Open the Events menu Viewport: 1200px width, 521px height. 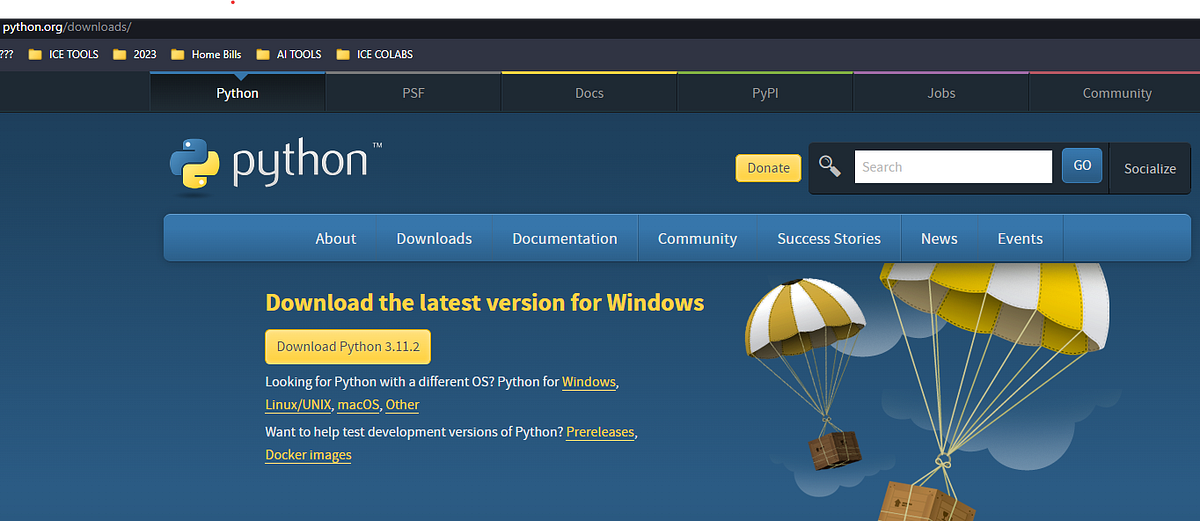[x=1020, y=238]
